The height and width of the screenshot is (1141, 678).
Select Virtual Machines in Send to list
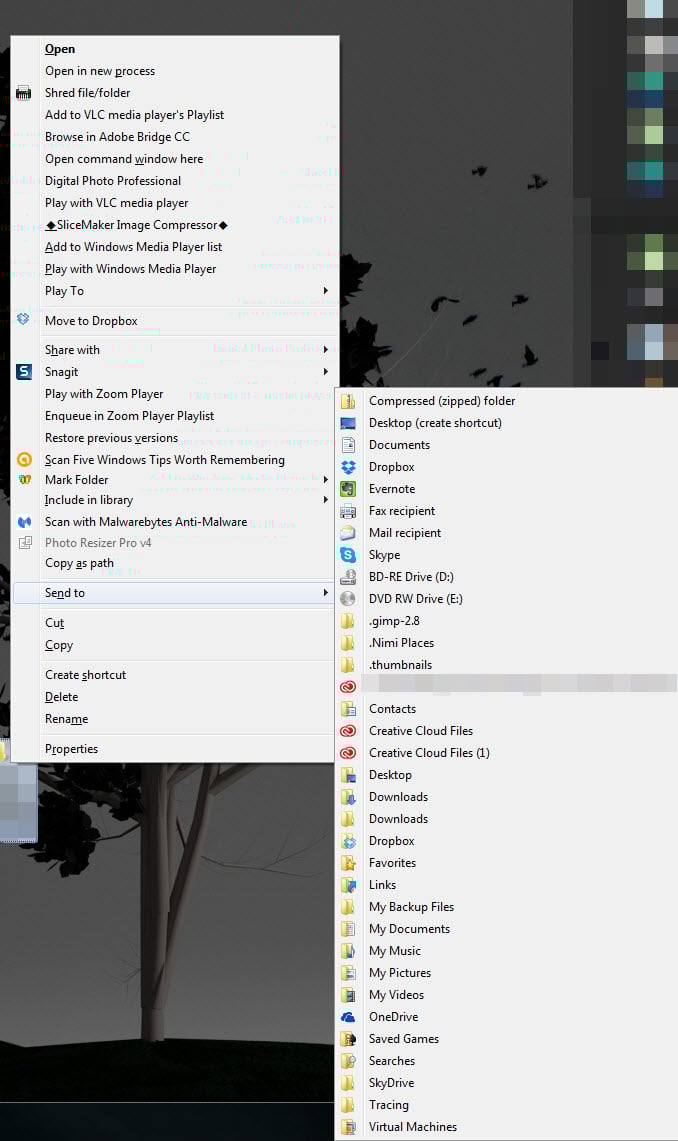(x=413, y=1127)
